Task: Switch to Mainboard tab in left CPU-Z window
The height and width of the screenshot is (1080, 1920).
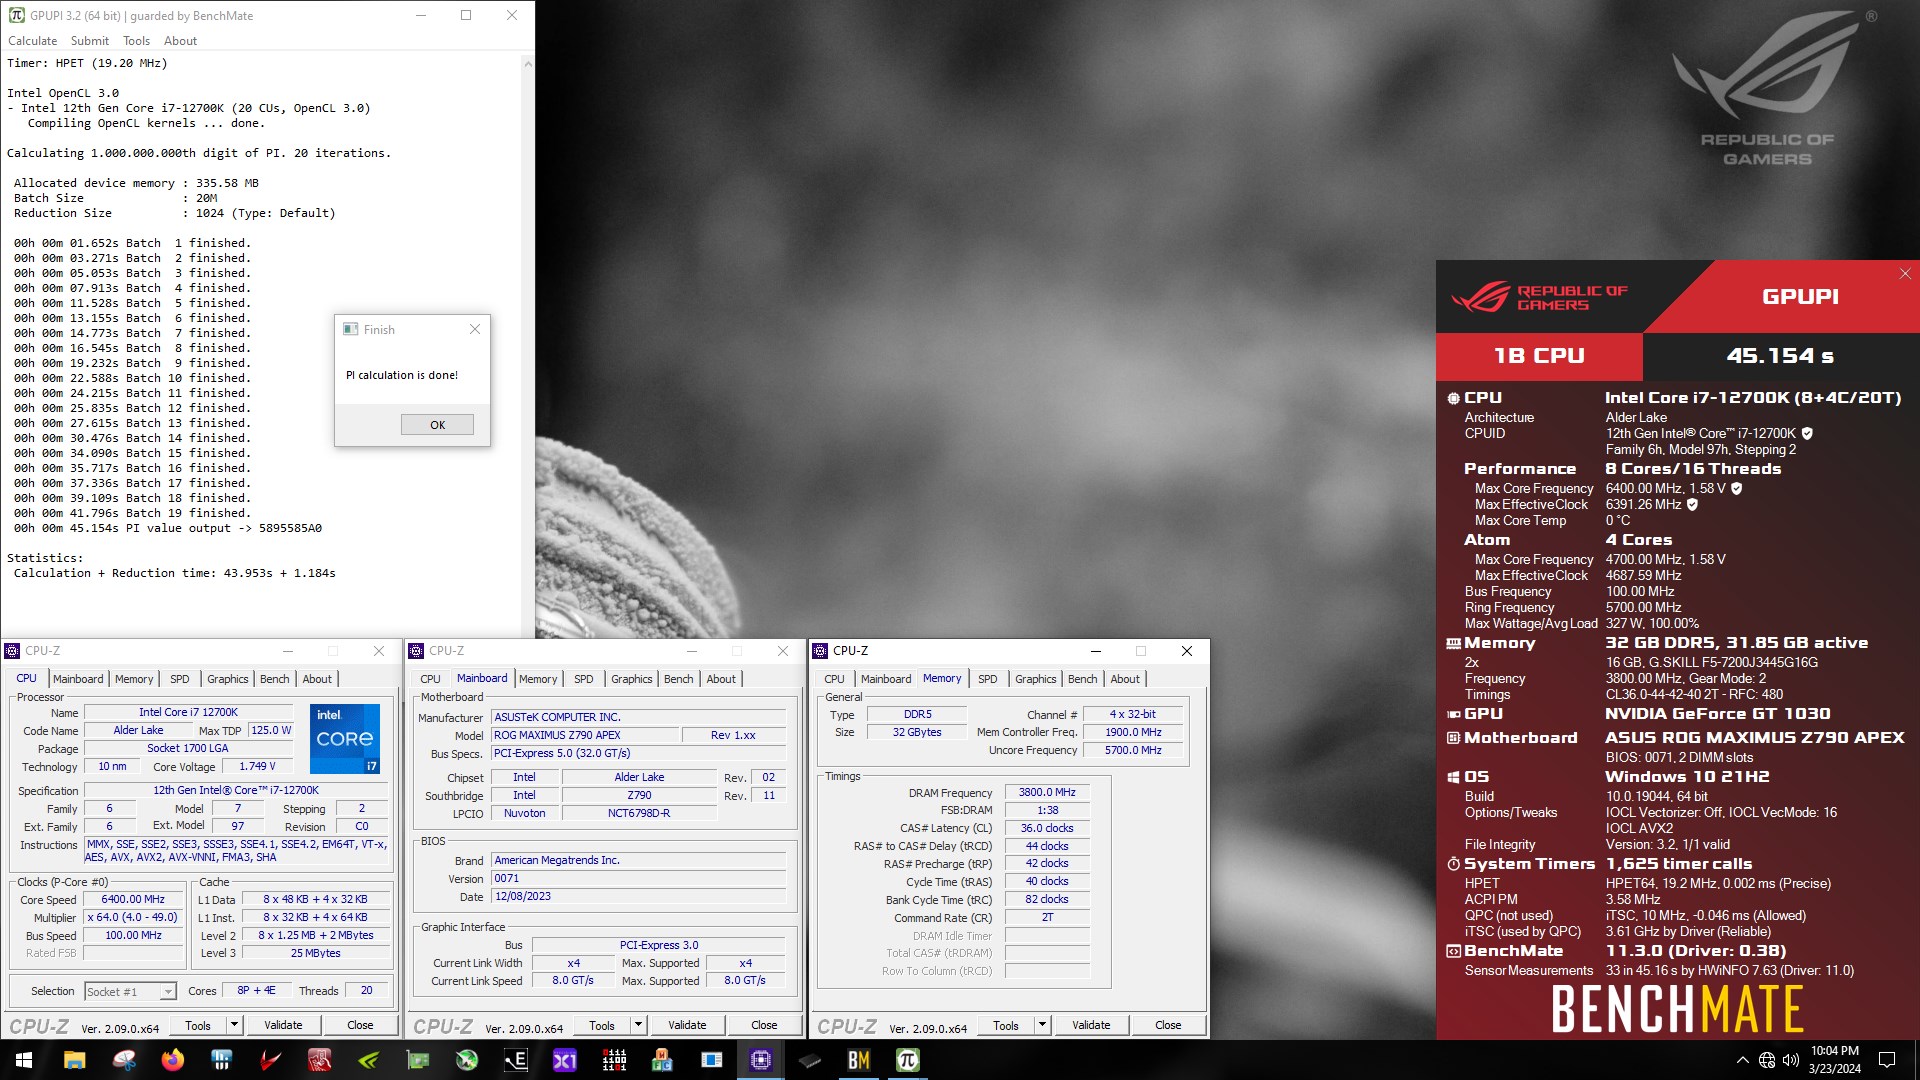Action: click(78, 679)
